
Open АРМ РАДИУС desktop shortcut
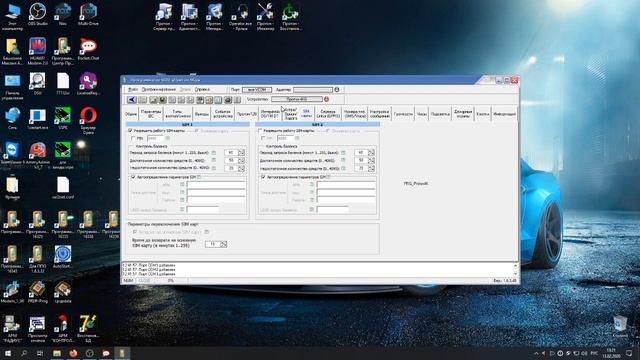click(12, 329)
